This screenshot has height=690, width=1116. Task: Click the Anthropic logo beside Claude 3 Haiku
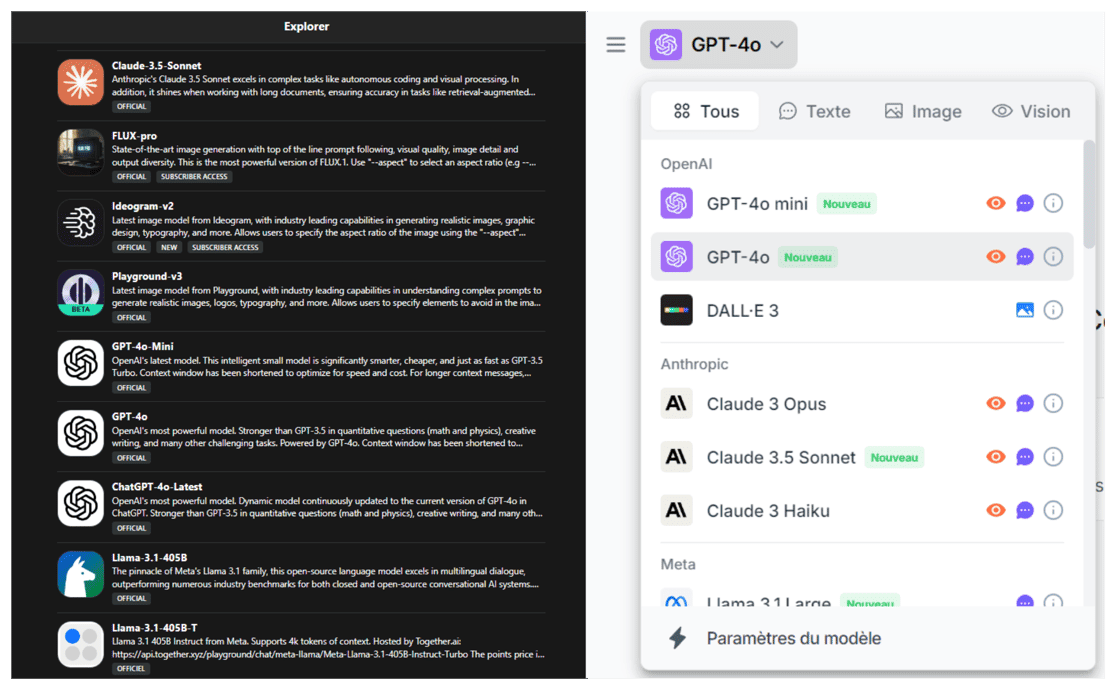[676, 511]
